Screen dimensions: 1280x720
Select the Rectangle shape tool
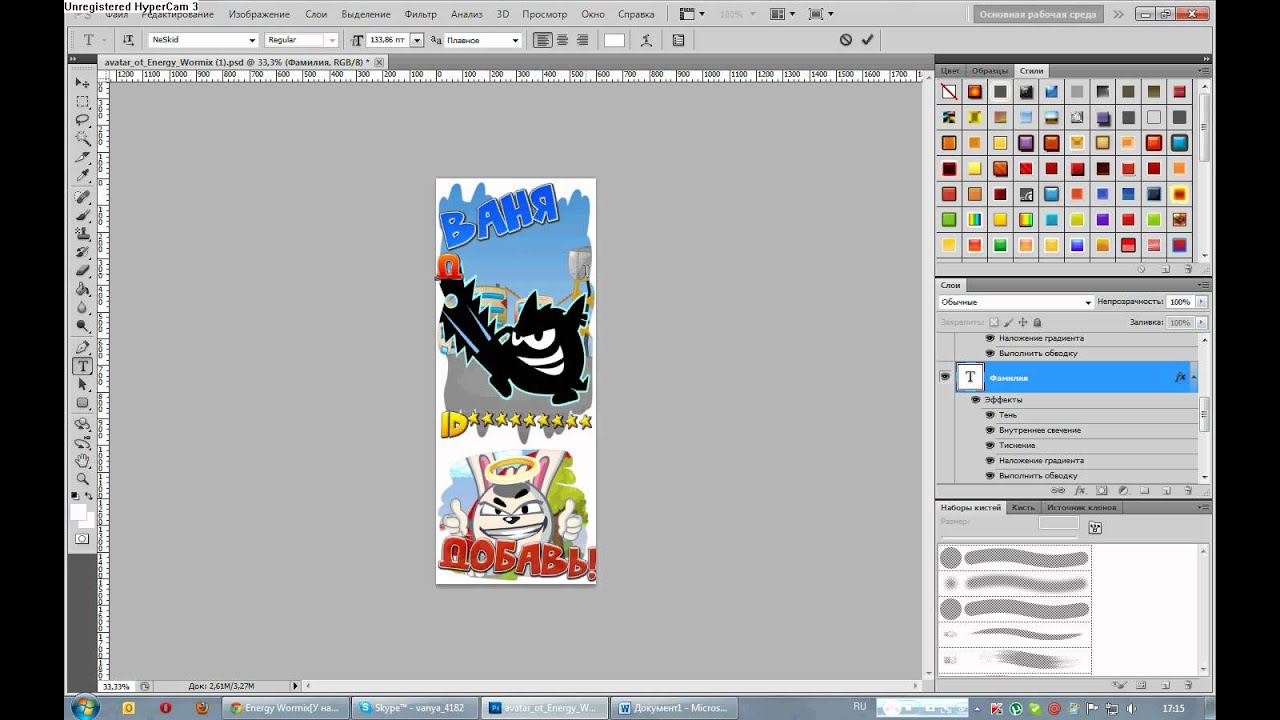[83, 403]
